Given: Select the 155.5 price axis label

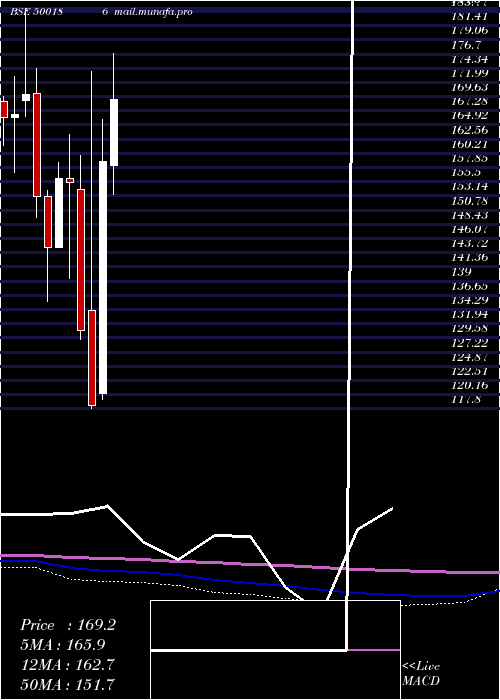Looking at the screenshot, I should click(467, 172).
